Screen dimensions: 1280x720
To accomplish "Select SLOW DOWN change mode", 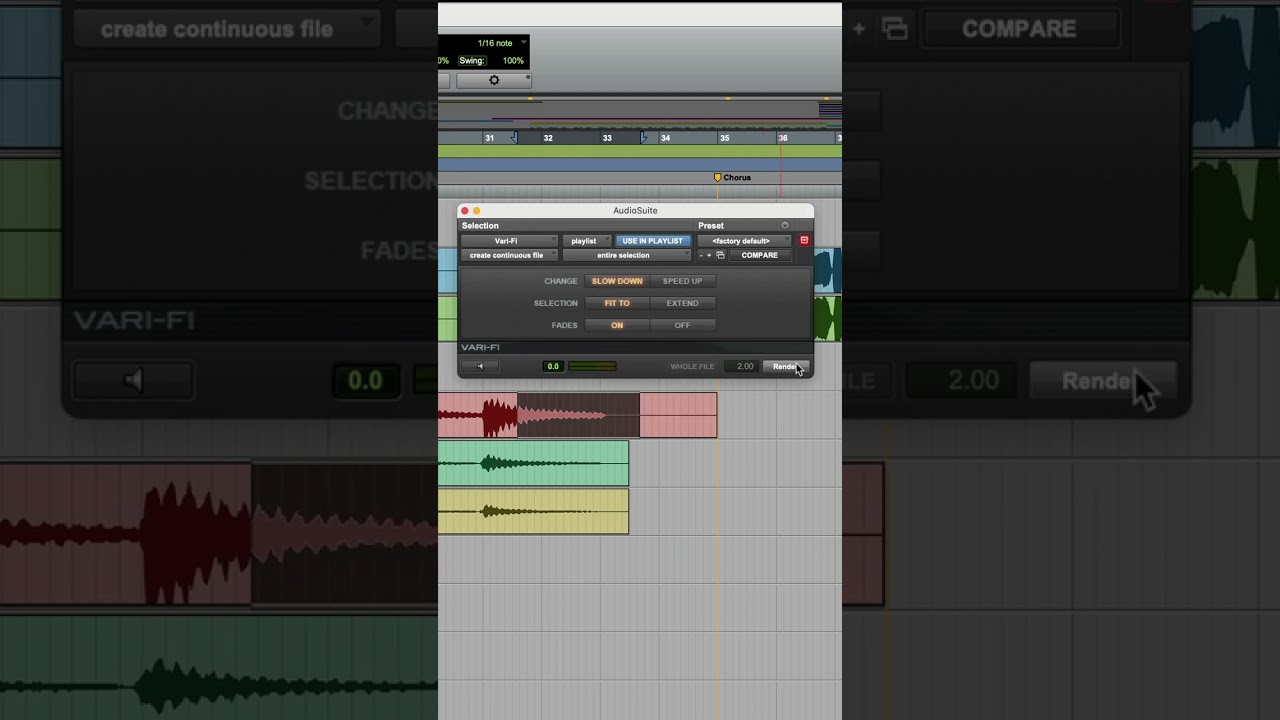I will [x=617, y=281].
